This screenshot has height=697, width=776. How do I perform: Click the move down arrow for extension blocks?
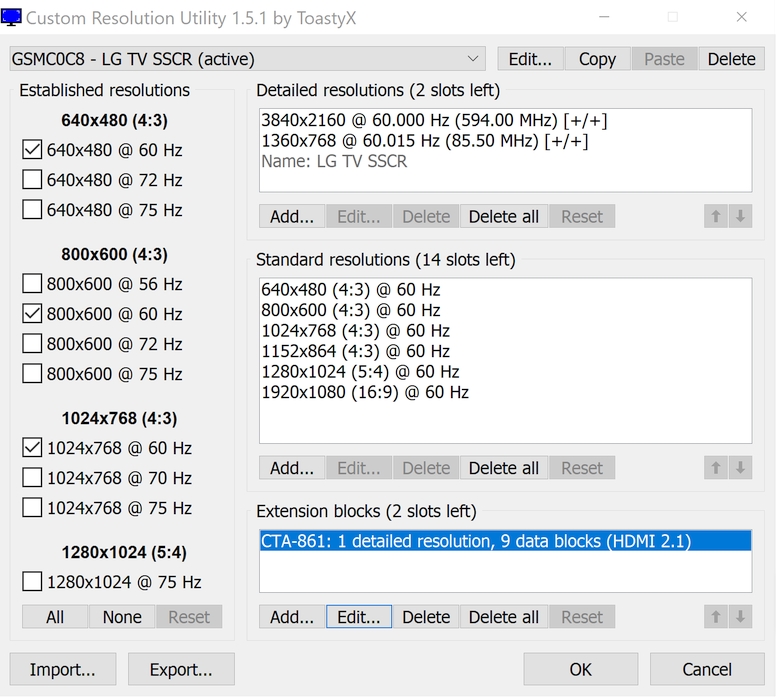click(x=740, y=617)
